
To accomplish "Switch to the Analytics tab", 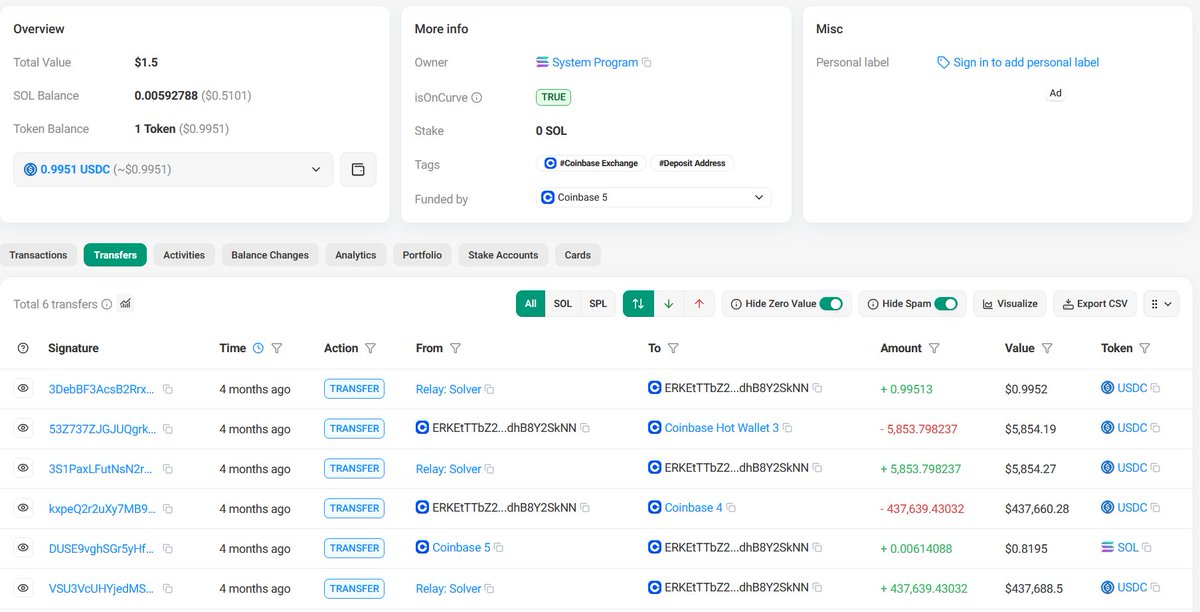I will pos(356,255).
